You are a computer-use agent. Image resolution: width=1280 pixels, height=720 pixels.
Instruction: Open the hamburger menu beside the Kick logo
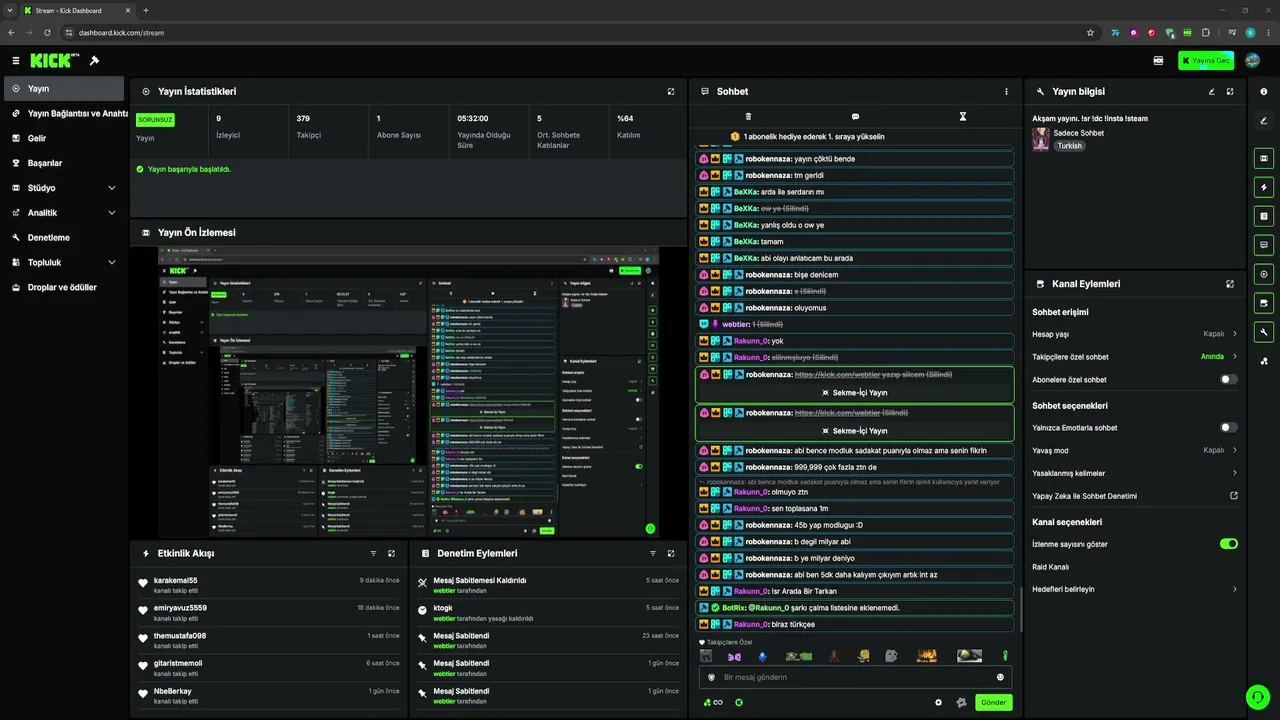tap(16, 61)
